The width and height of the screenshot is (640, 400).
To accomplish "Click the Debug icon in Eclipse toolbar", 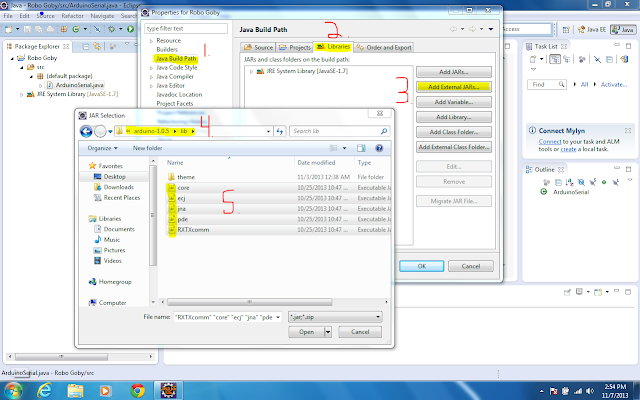I will [x=111, y=29].
